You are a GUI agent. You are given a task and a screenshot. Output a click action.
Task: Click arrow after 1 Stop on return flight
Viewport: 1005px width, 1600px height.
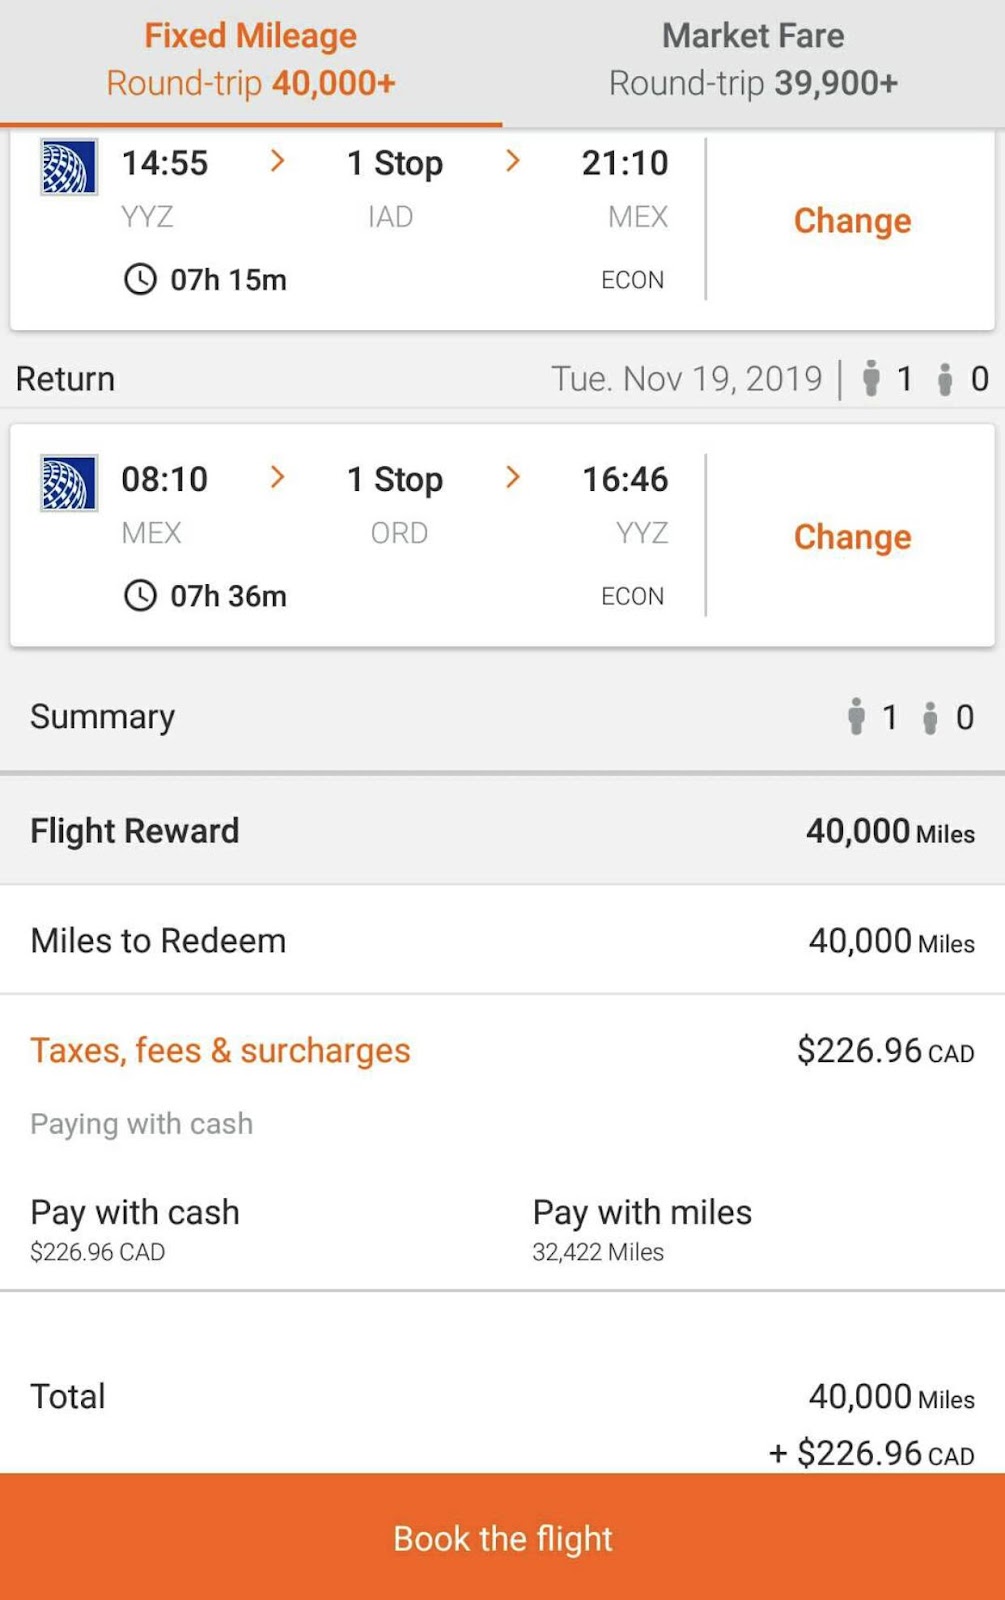pyautogui.click(x=513, y=478)
